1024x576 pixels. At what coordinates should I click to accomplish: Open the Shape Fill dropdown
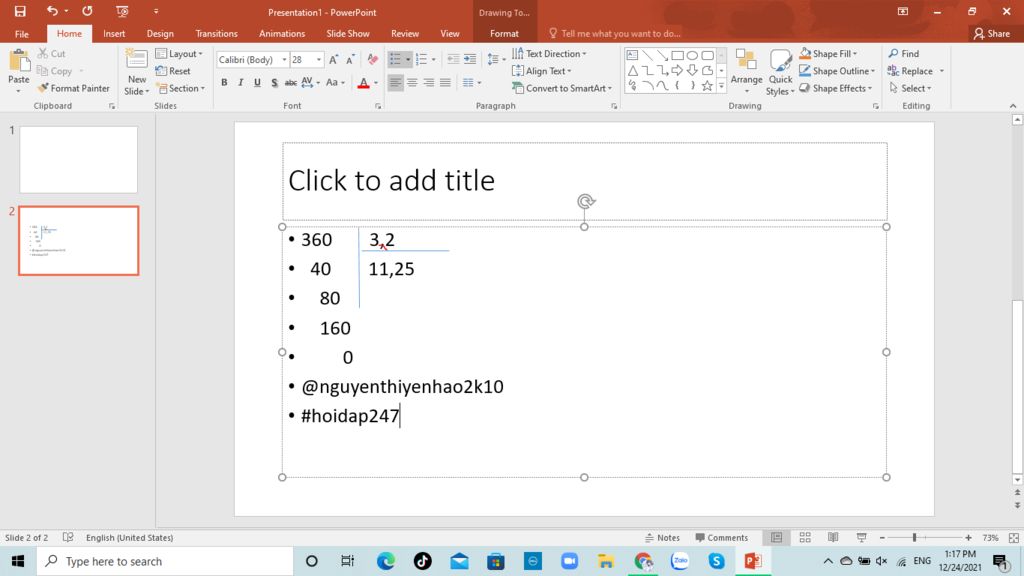[828, 54]
